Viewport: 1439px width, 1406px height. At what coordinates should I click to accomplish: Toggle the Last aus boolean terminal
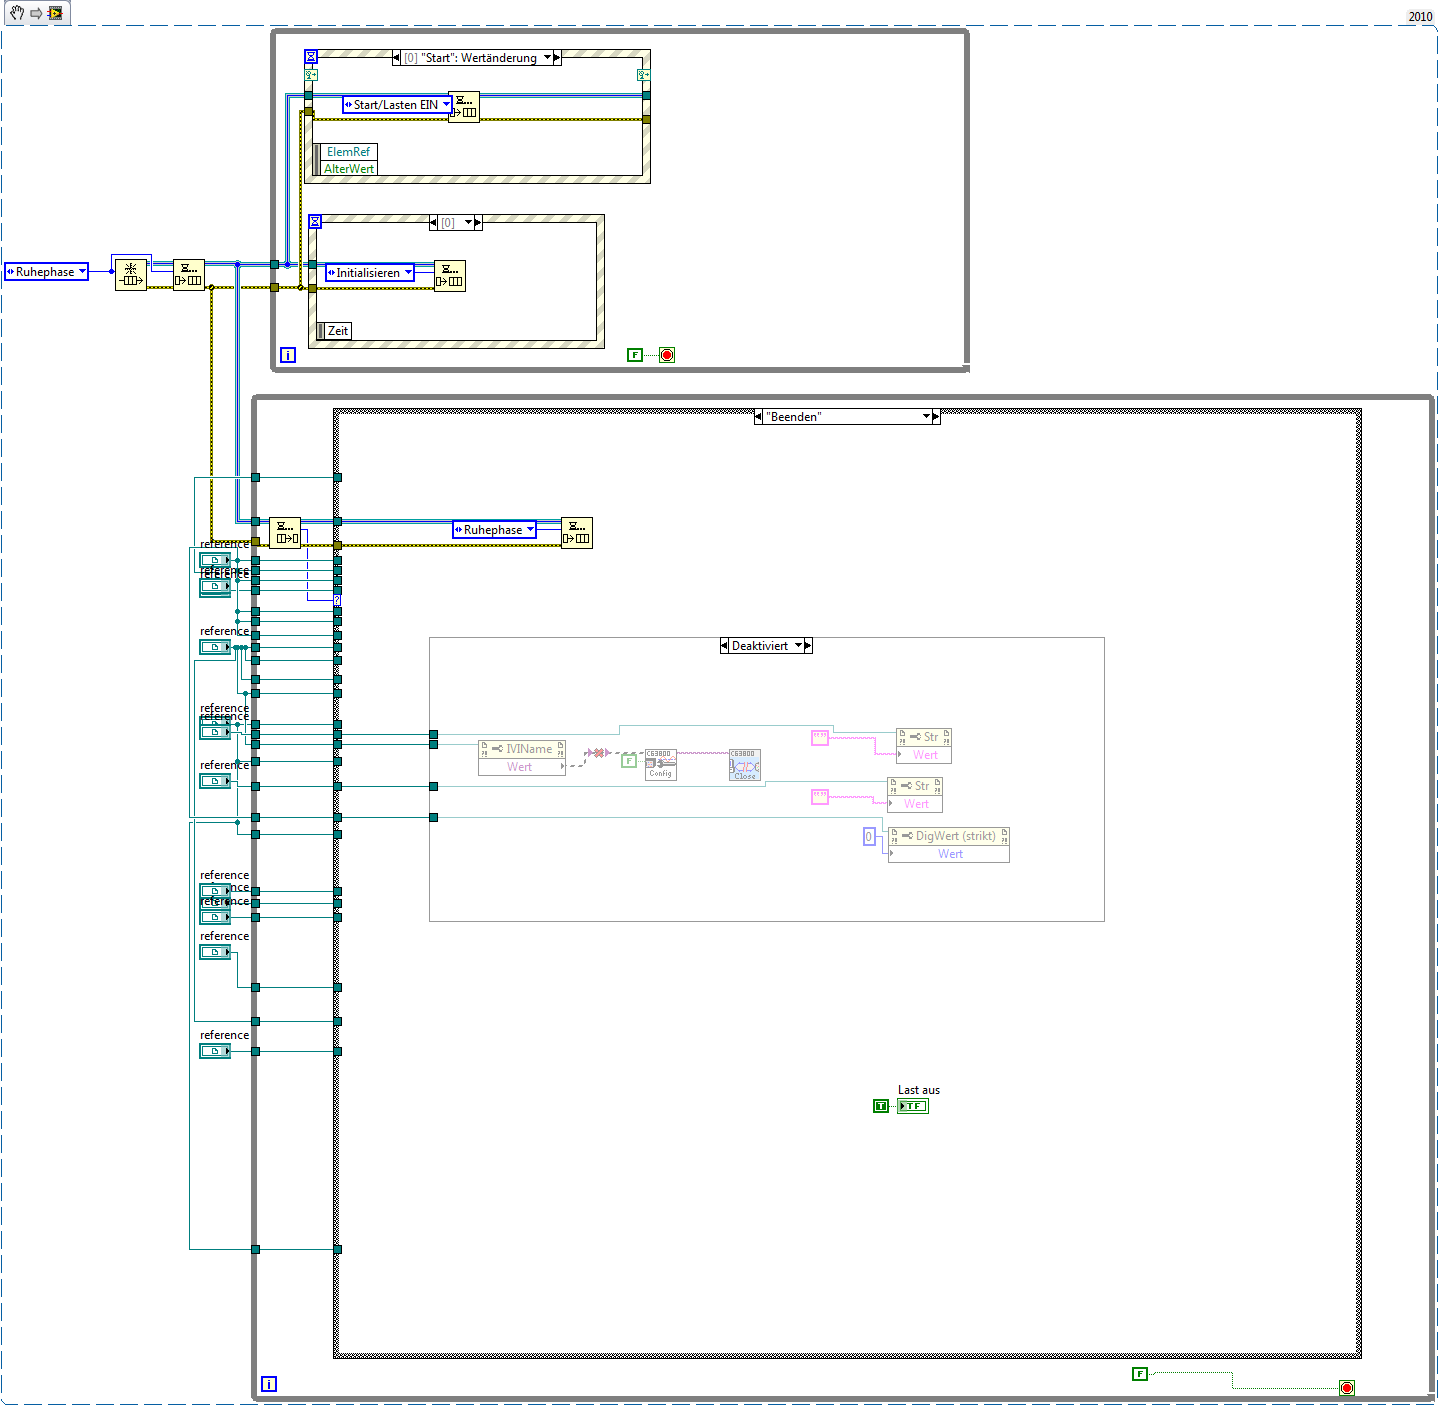913,1106
